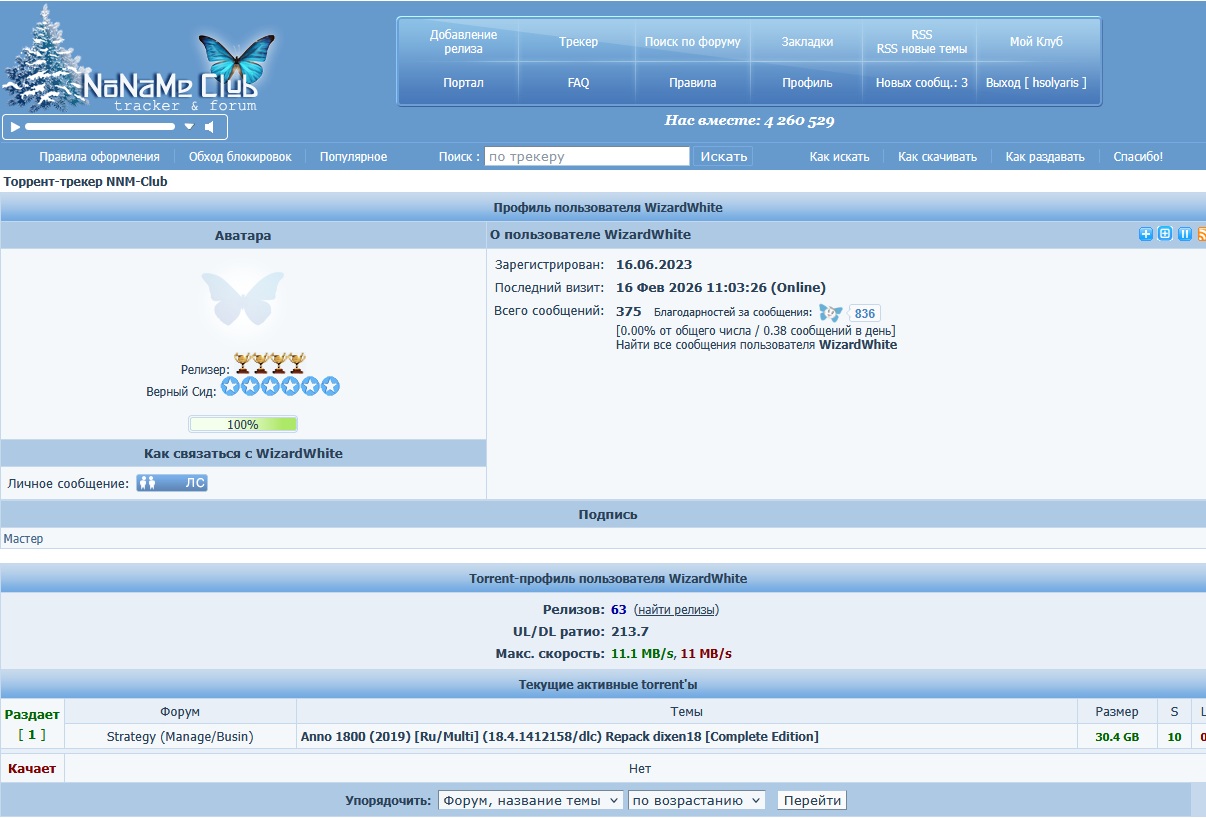Expand the radio player station dropdown arrow
The width and height of the screenshot is (1206, 818).
pos(189,127)
